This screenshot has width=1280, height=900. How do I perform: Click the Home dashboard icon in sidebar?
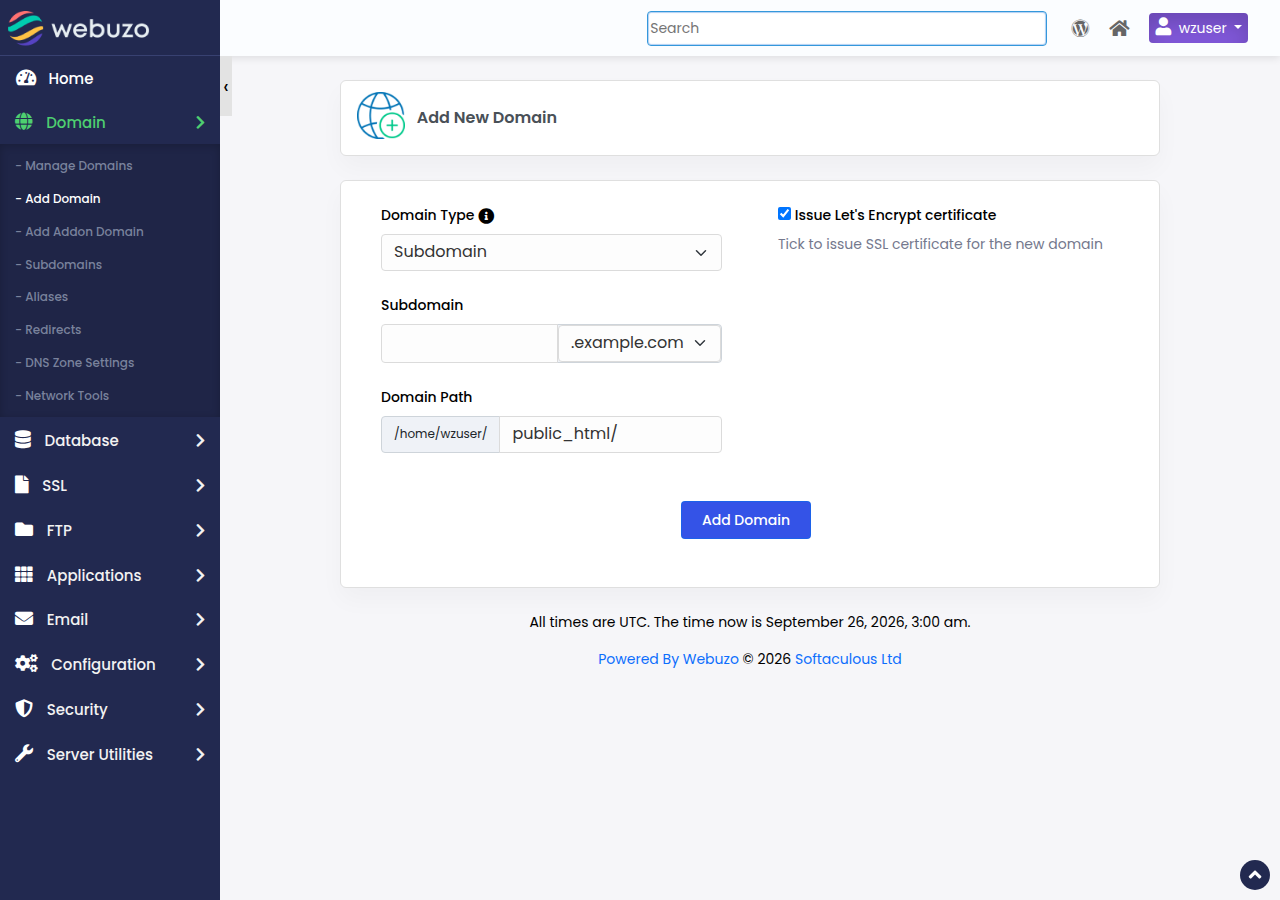(x=26, y=78)
